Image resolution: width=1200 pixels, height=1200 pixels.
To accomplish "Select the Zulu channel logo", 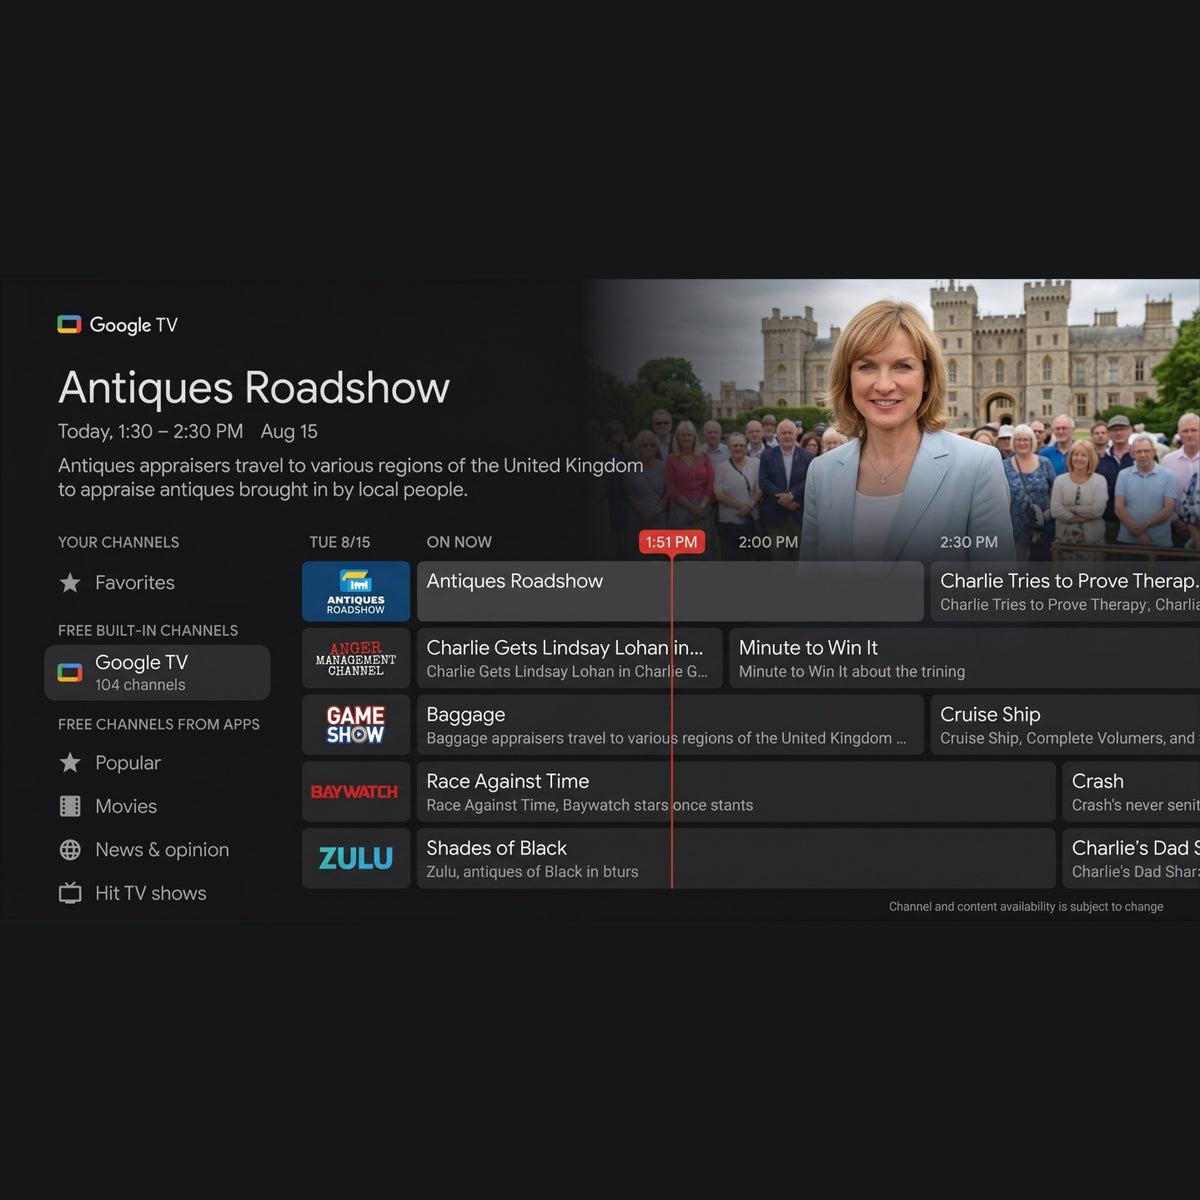I will [x=356, y=858].
